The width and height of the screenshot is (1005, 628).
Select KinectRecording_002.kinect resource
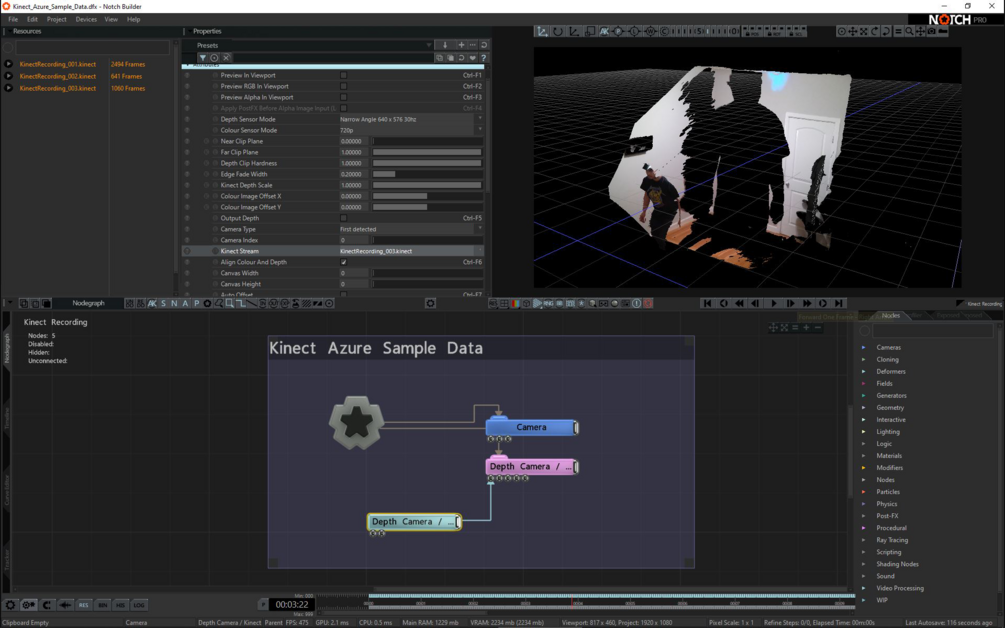click(58, 76)
